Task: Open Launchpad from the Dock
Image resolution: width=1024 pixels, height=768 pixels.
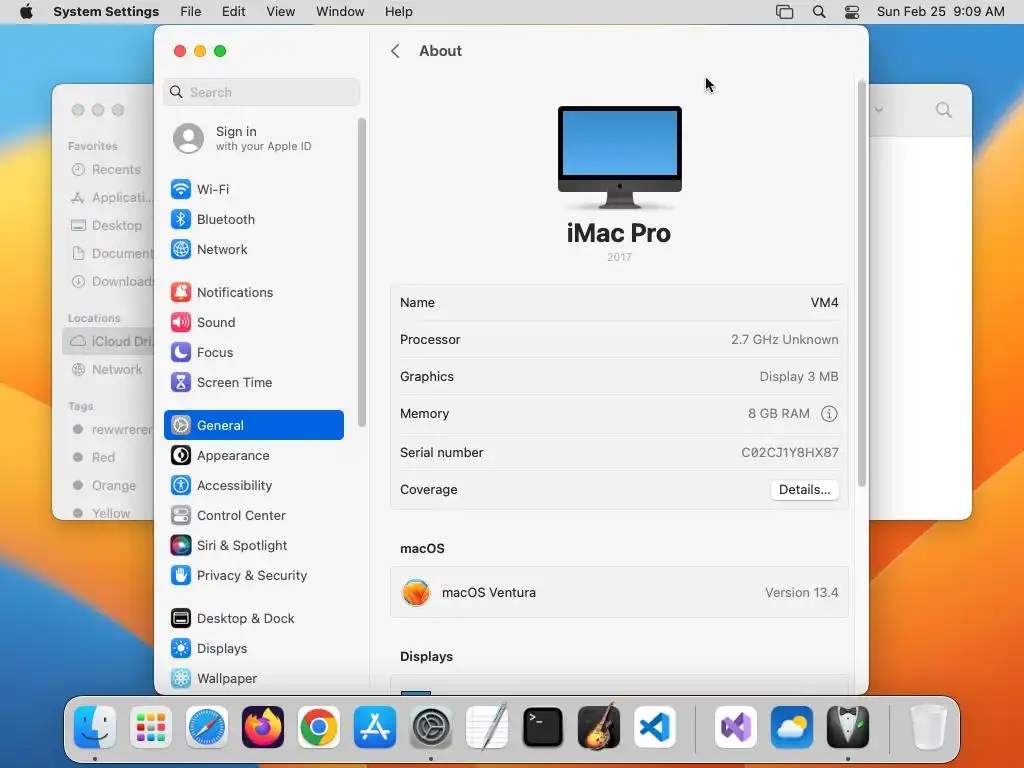Action: (151, 727)
